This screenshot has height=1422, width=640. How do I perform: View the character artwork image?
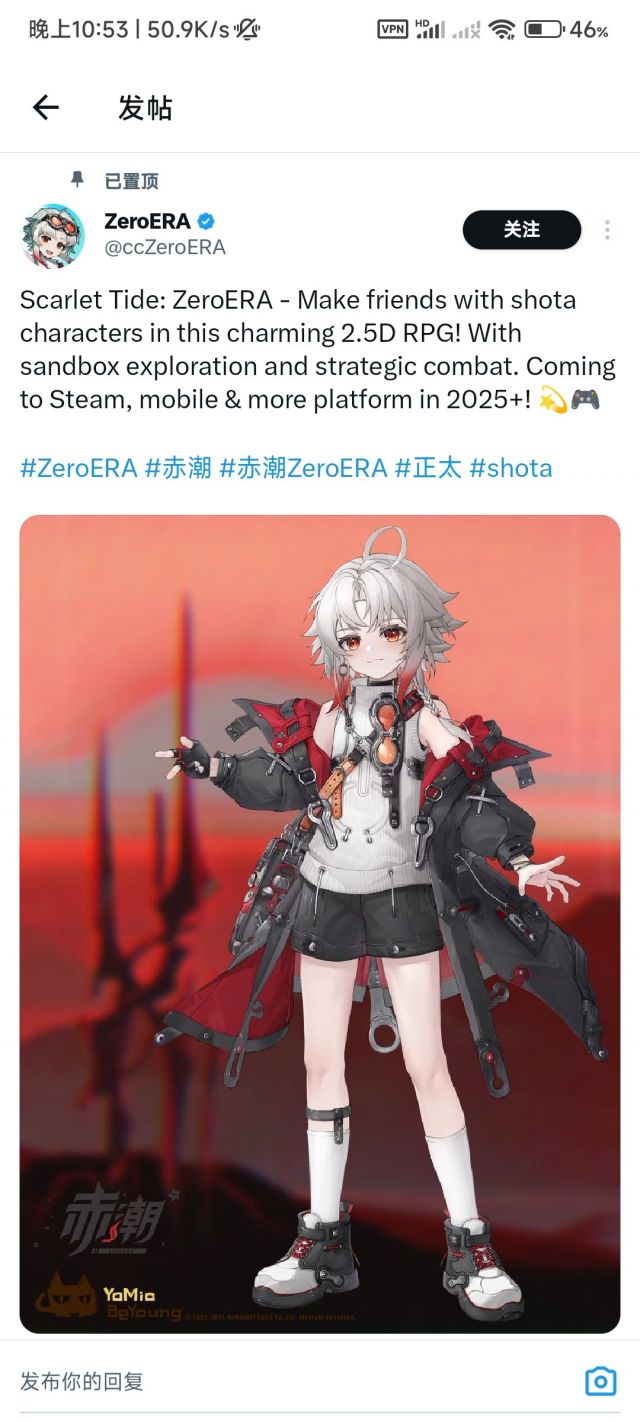pos(320,924)
